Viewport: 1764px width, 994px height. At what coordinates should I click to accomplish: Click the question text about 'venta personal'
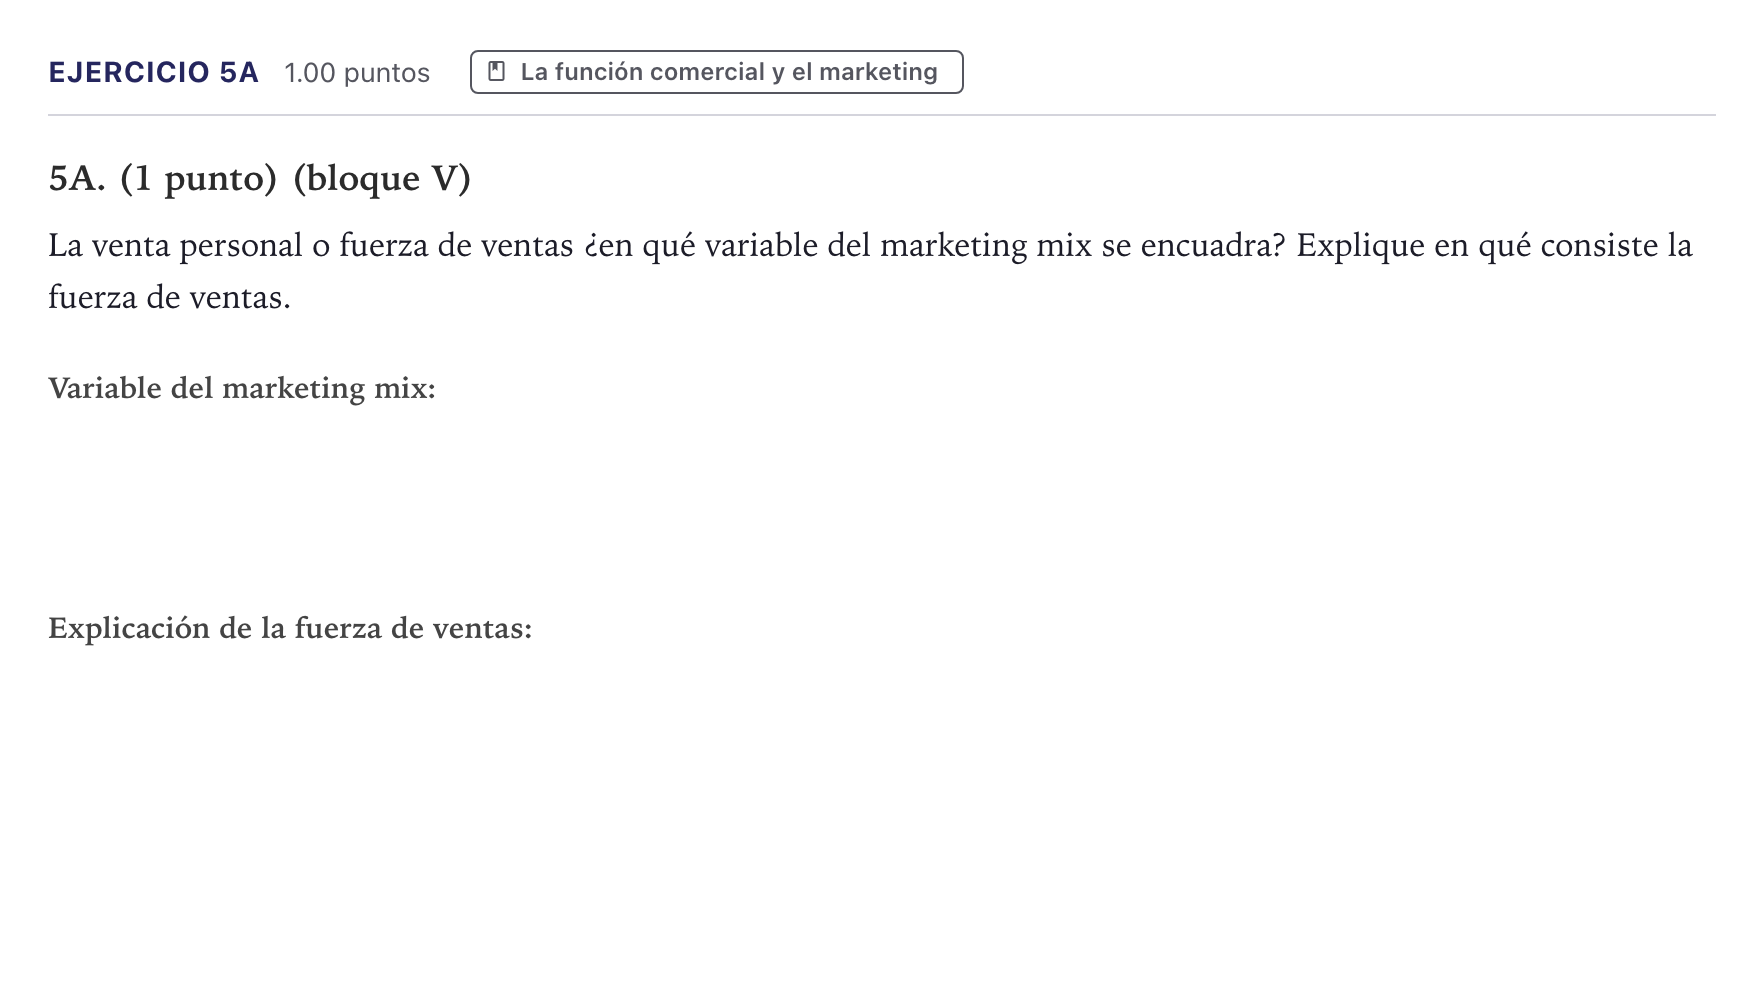(x=870, y=271)
